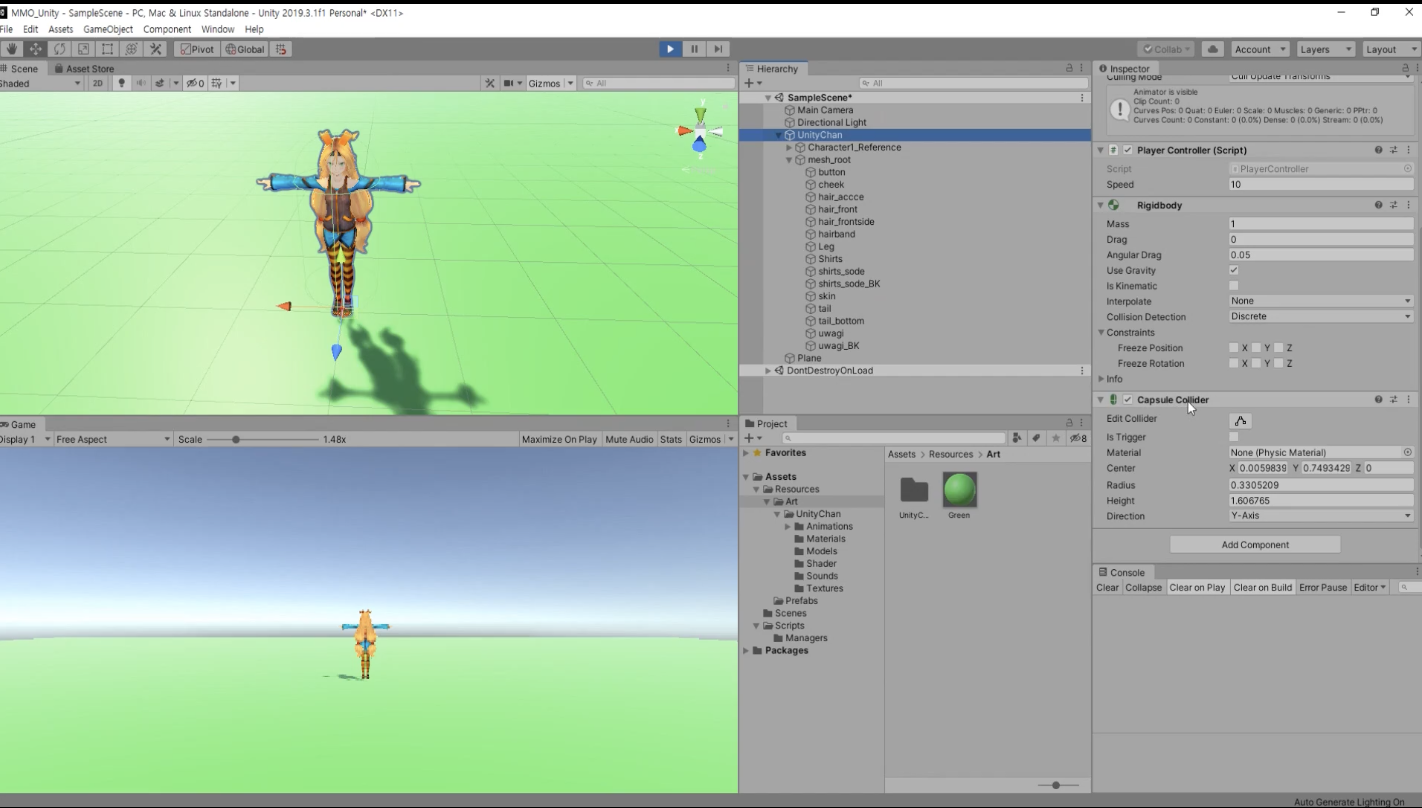Open the Assets menu
This screenshot has width=1422, height=808.
coord(61,29)
